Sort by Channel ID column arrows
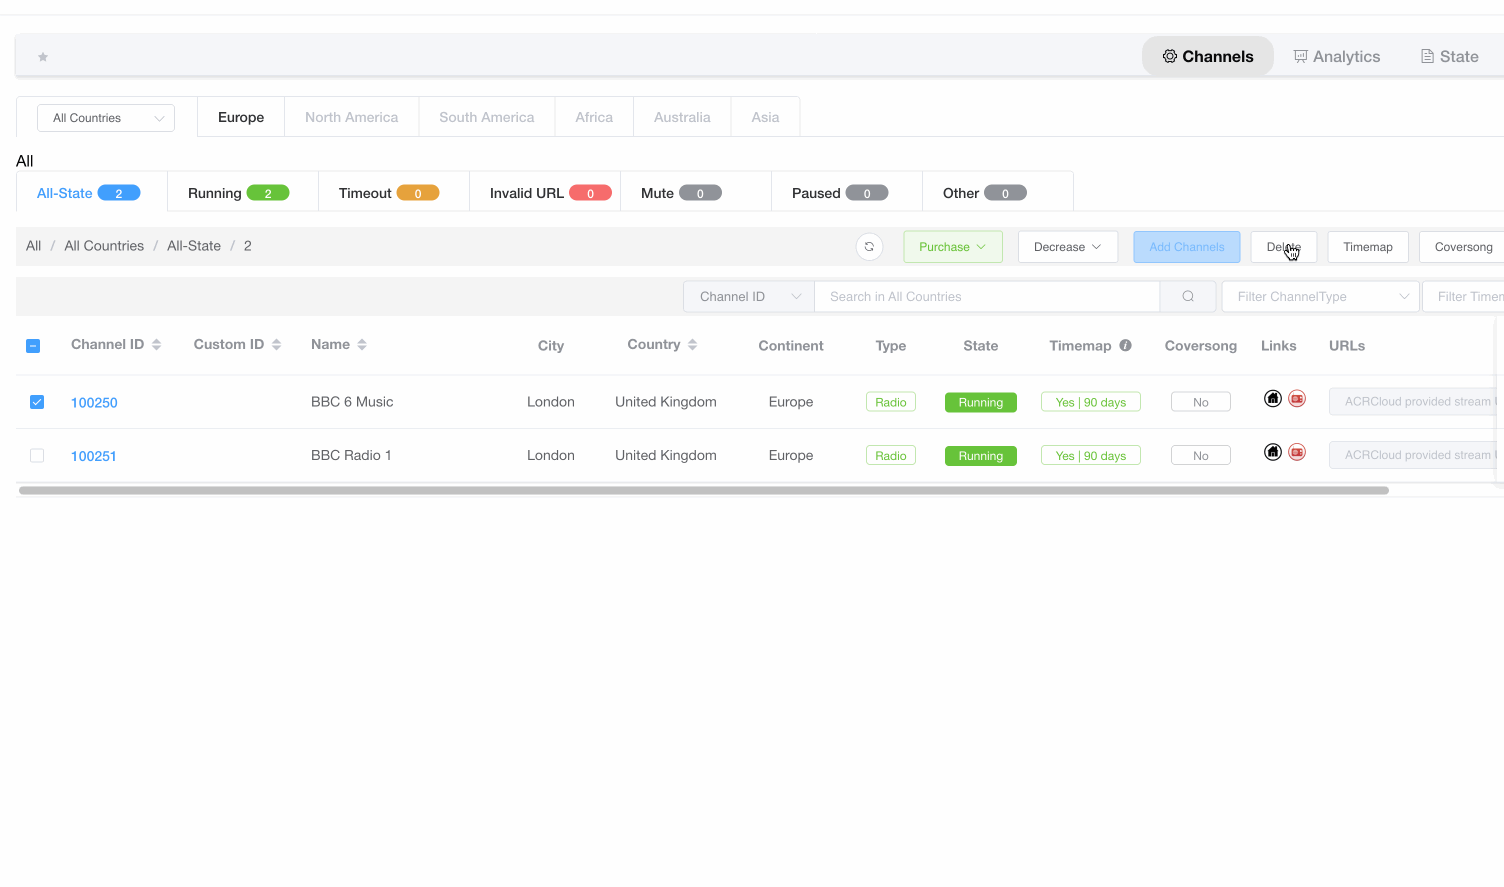 (x=156, y=345)
